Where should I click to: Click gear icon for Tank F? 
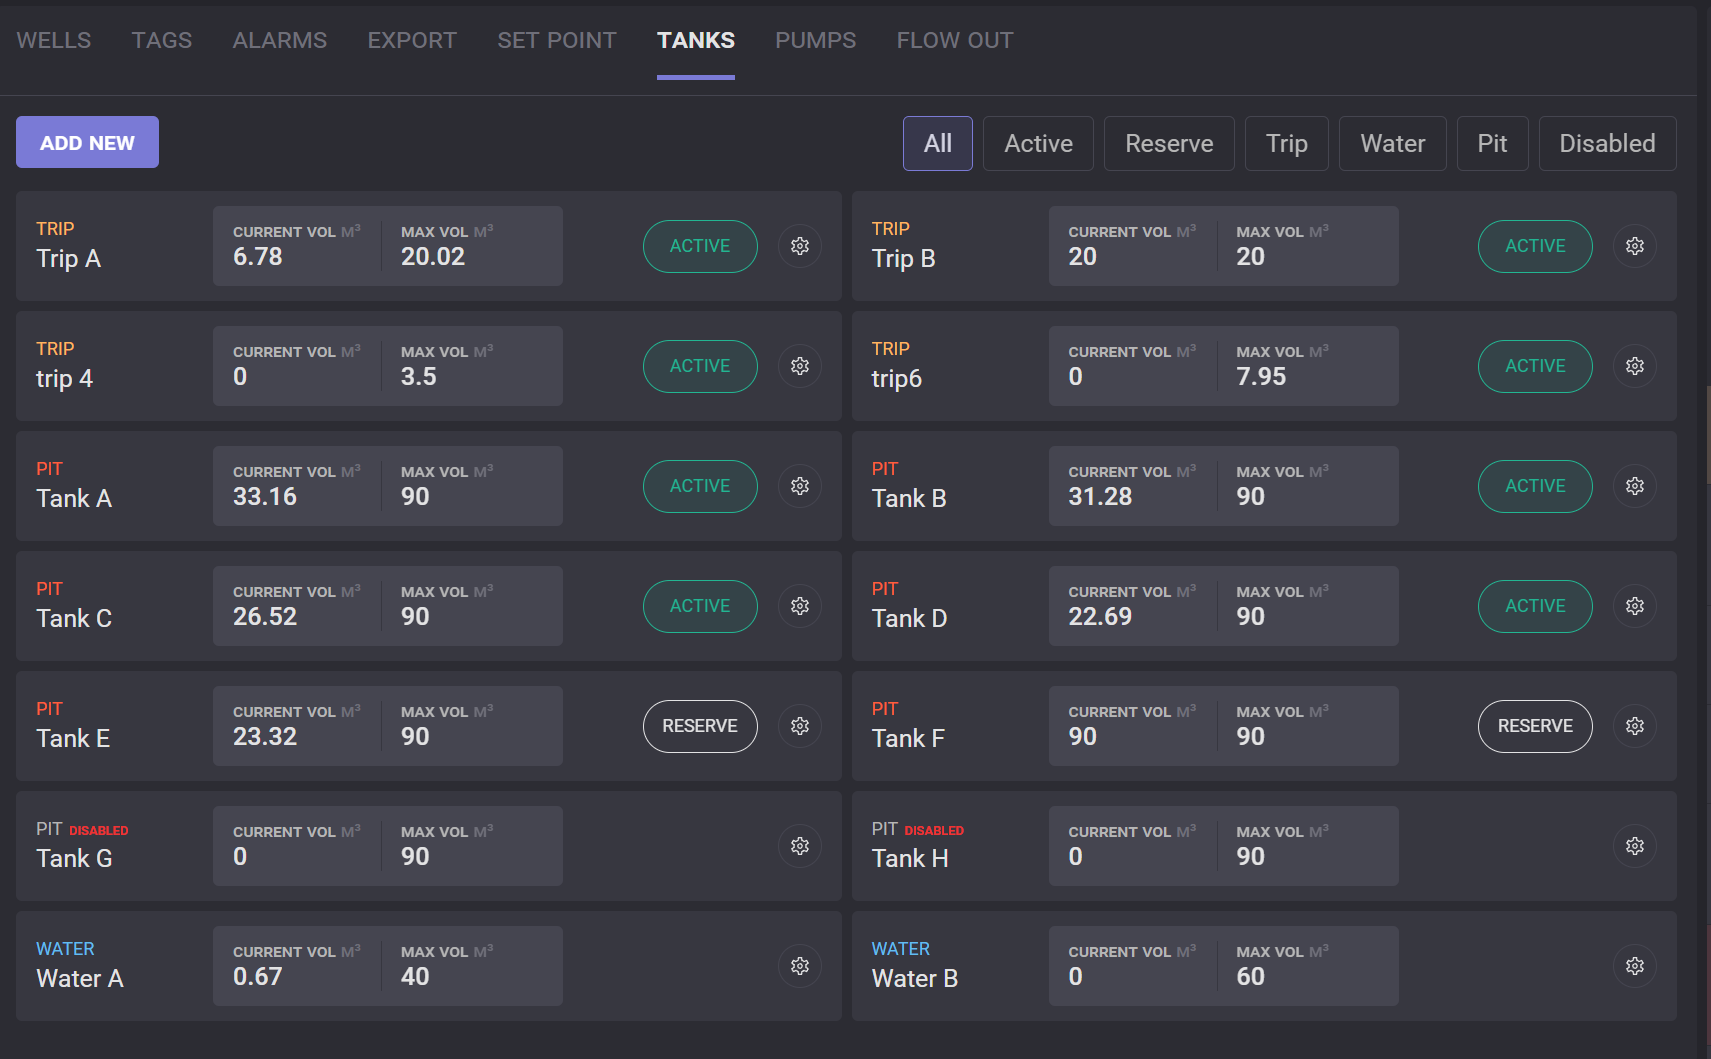[x=1634, y=726]
